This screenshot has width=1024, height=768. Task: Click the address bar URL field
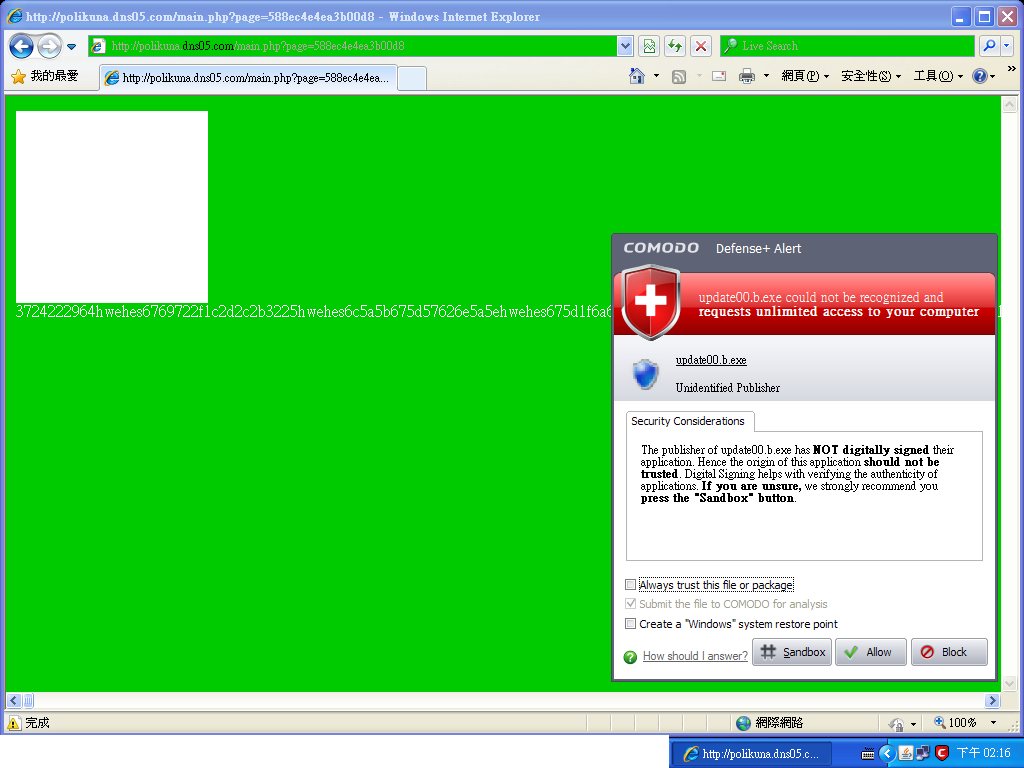[x=353, y=46]
